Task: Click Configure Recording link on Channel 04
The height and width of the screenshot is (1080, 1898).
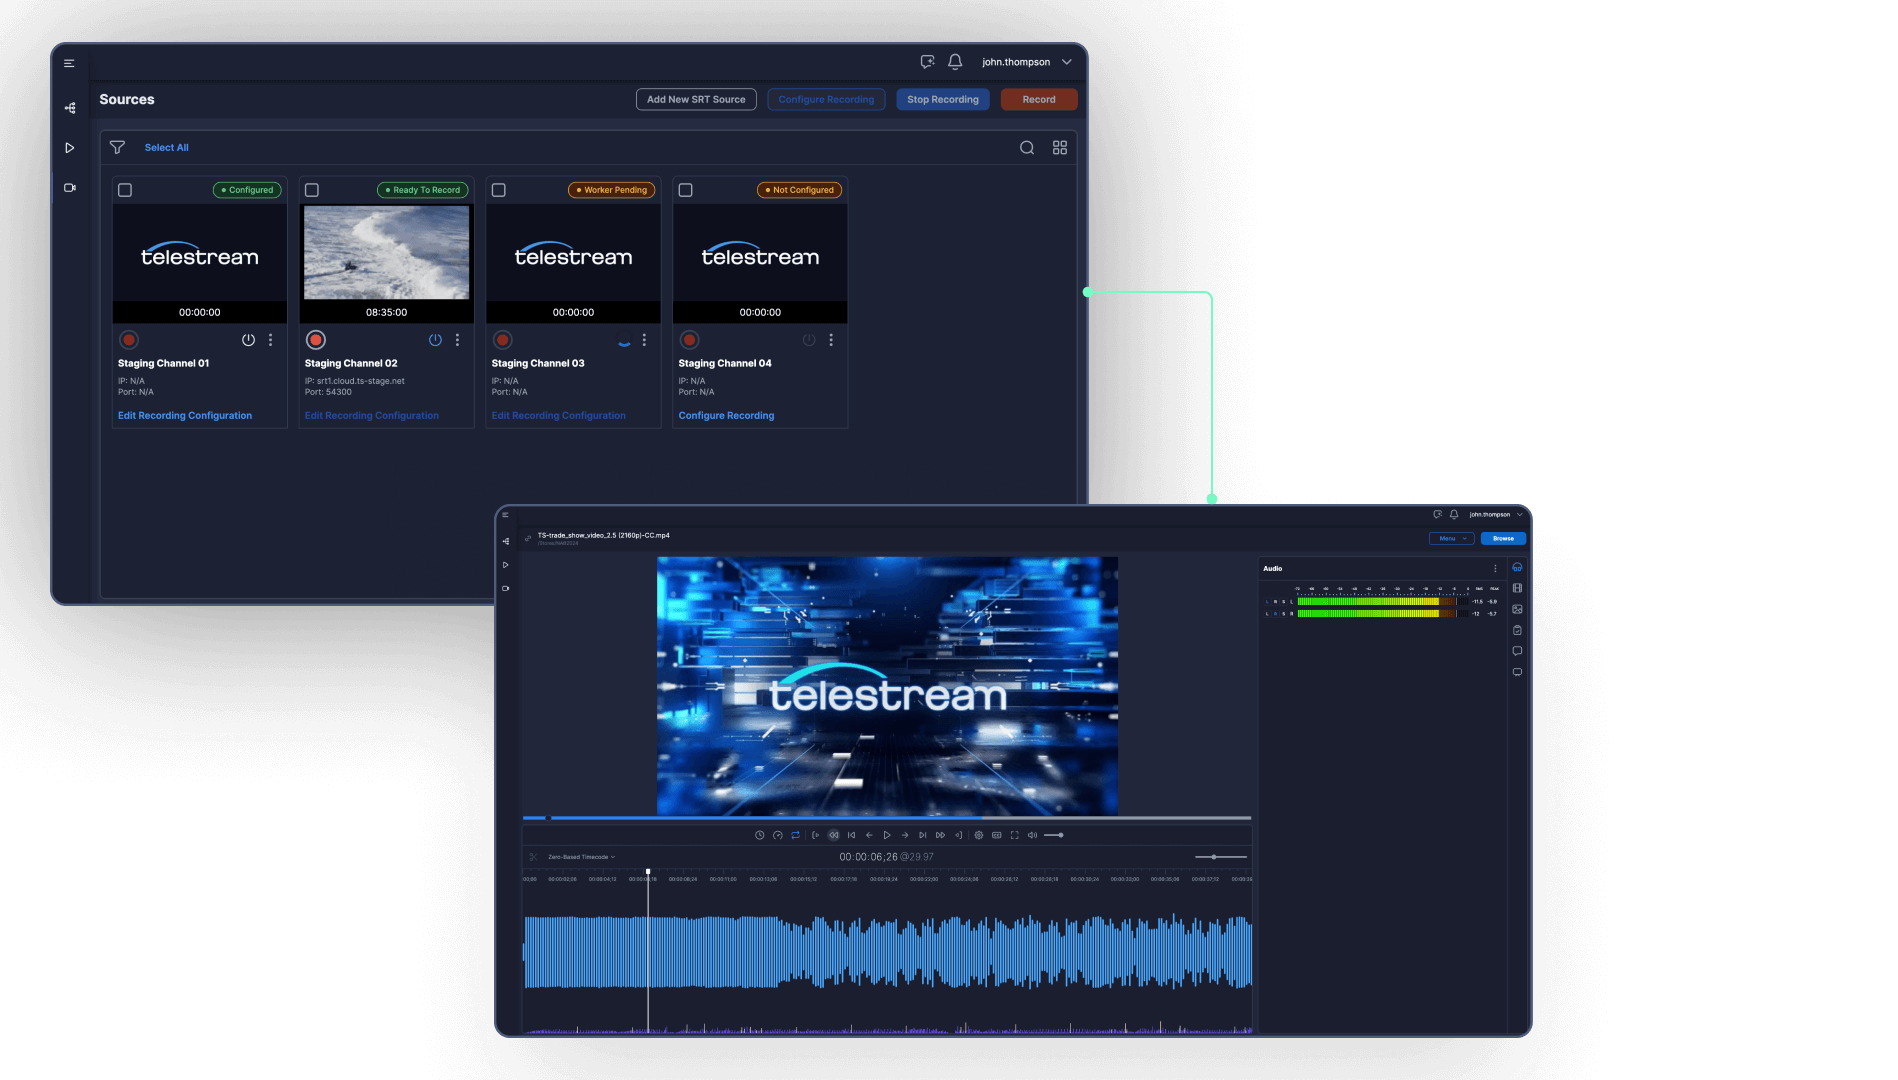Action: tap(726, 416)
